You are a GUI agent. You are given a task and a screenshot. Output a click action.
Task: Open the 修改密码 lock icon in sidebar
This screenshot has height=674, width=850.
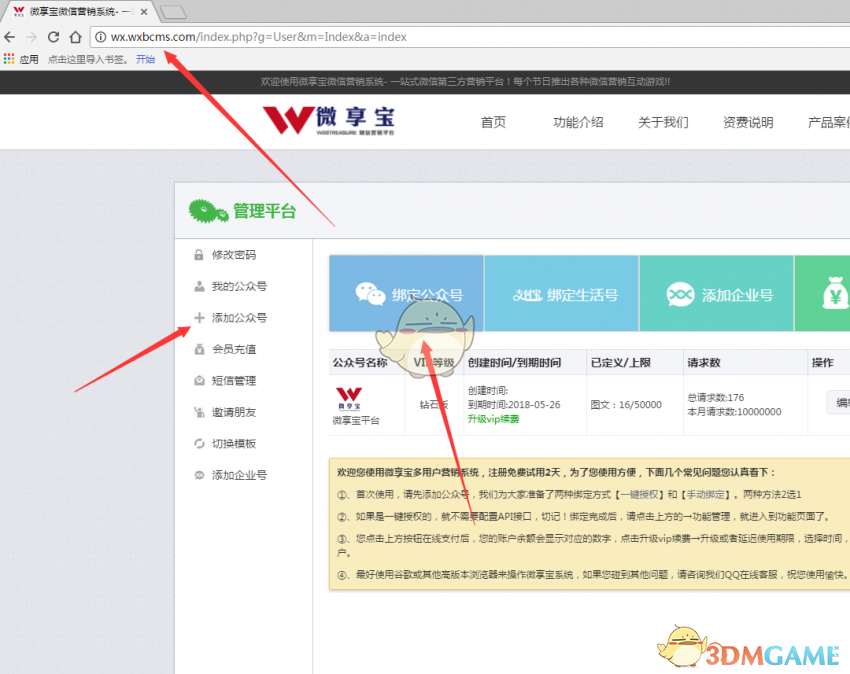198,255
